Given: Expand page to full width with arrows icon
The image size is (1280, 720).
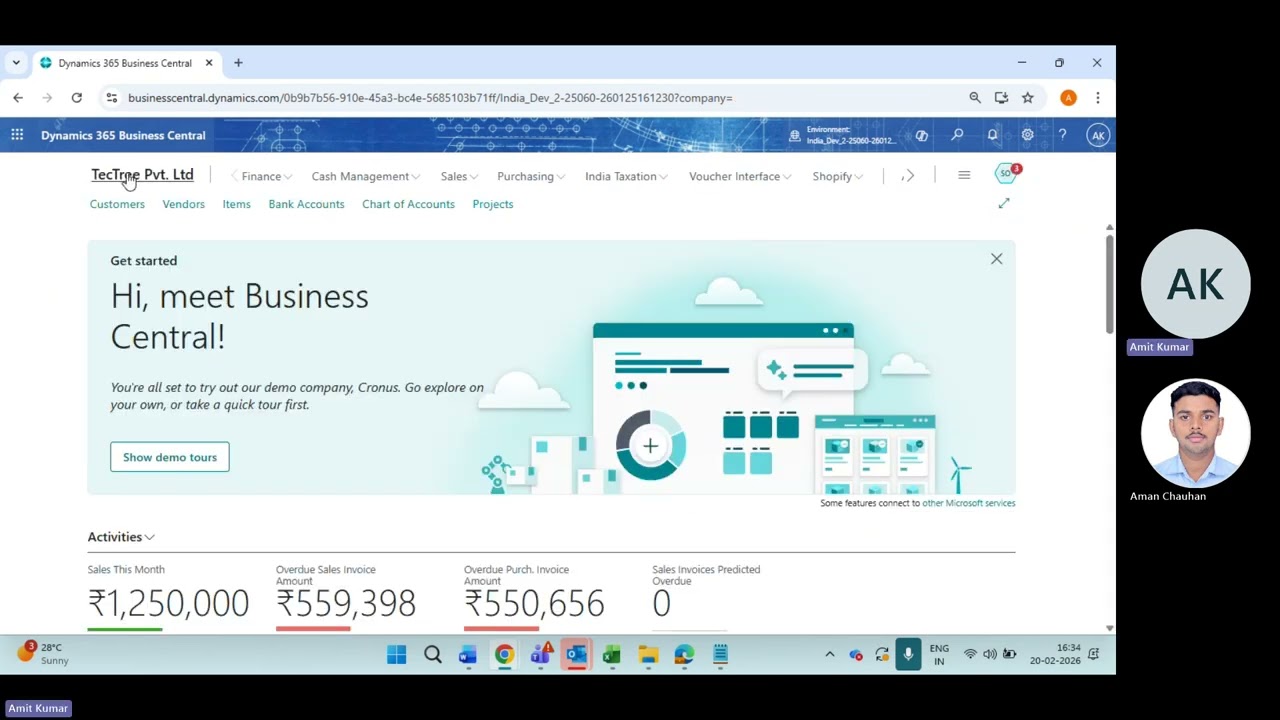Looking at the screenshot, I should coord(1004,204).
